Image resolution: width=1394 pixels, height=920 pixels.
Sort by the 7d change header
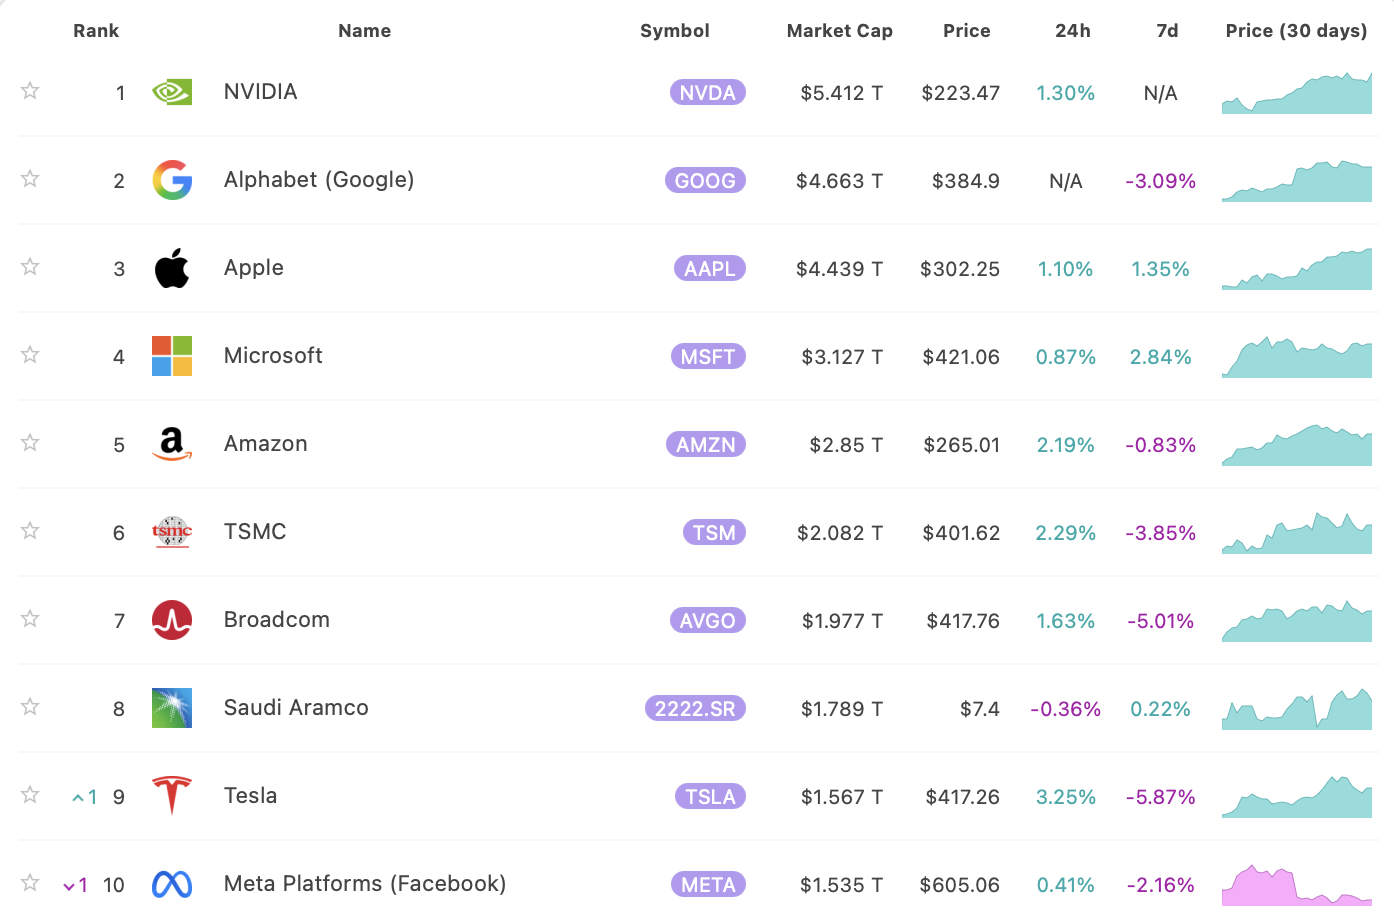click(1167, 31)
